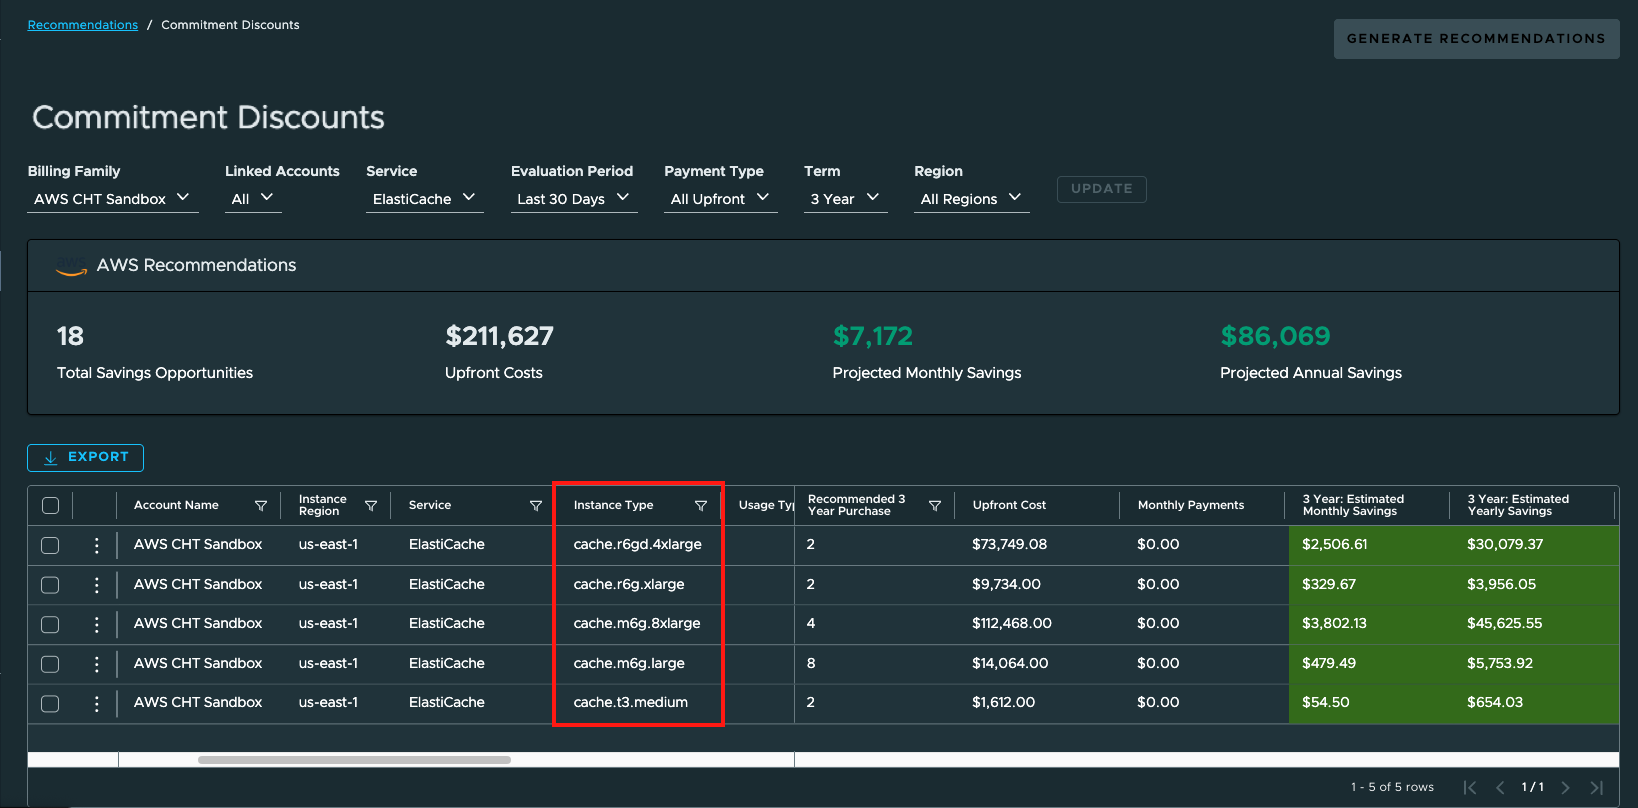Click the AWS logo icon
The height and width of the screenshot is (808, 1638).
pyautogui.click(x=71, y=266)
